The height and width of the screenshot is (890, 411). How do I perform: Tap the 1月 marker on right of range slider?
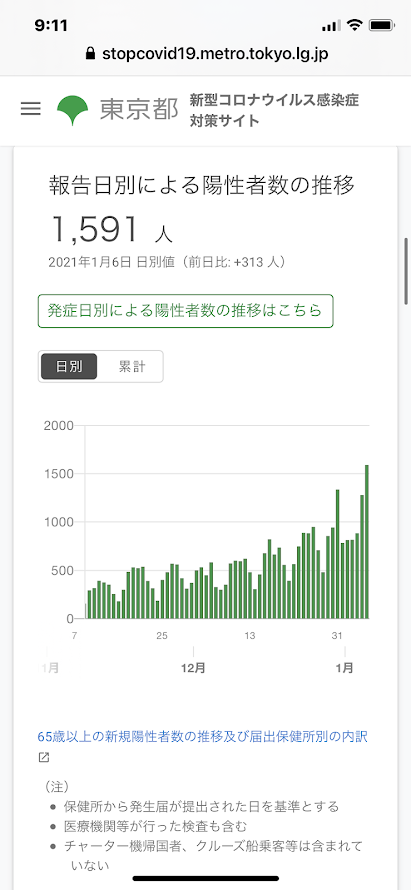(x=344, y=668)
